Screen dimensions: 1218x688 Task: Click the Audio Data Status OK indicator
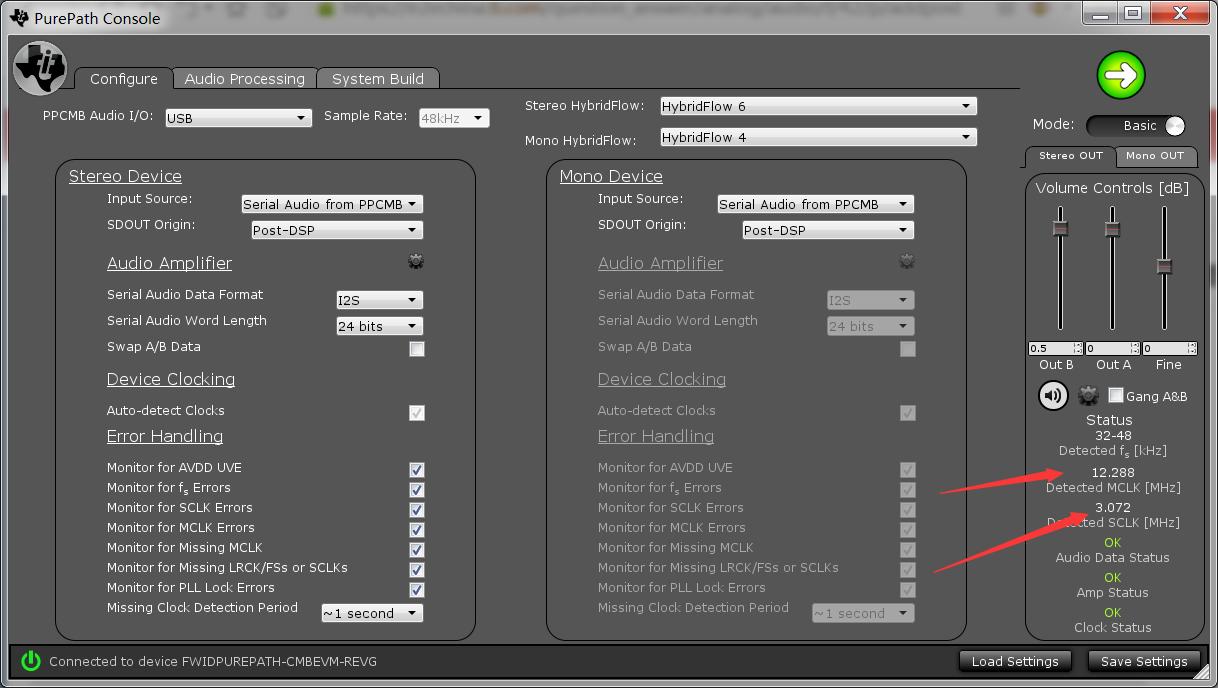(1113, 543)
